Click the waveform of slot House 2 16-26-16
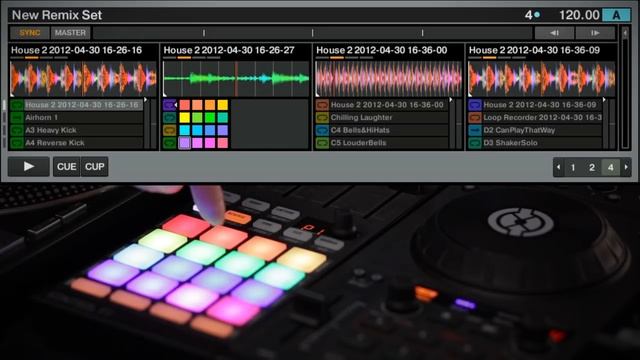Viewport: 640px width, 360px height. 83,79
